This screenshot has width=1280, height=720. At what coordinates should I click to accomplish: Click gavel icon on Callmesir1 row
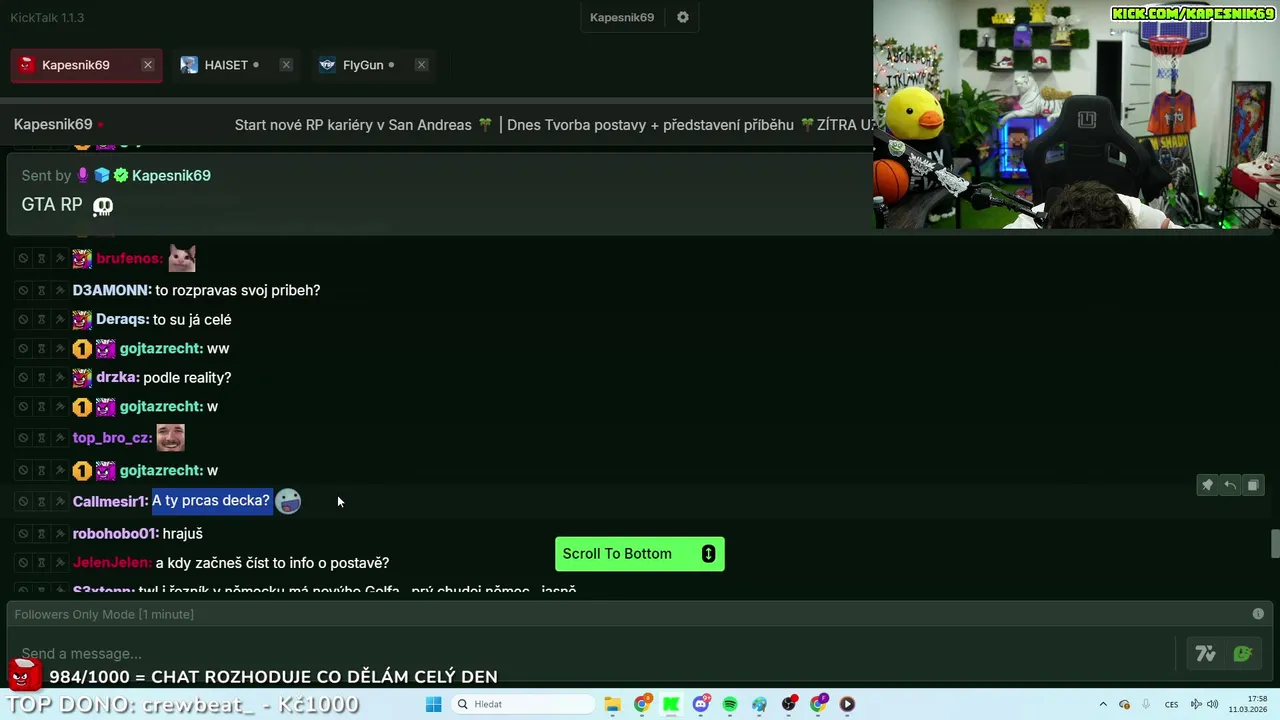click(59, 501)
